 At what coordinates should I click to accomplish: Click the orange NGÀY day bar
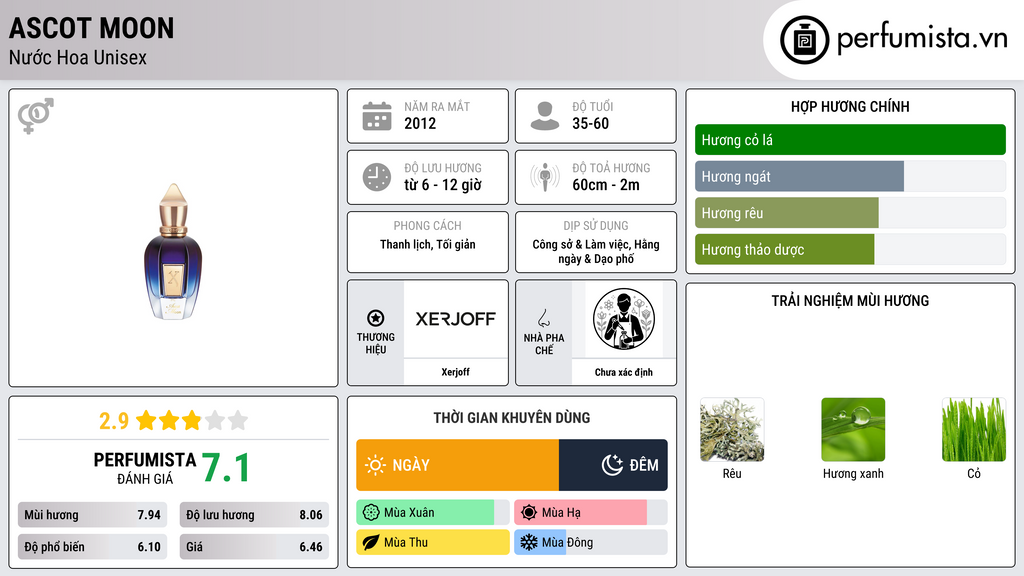coord(457,465)
